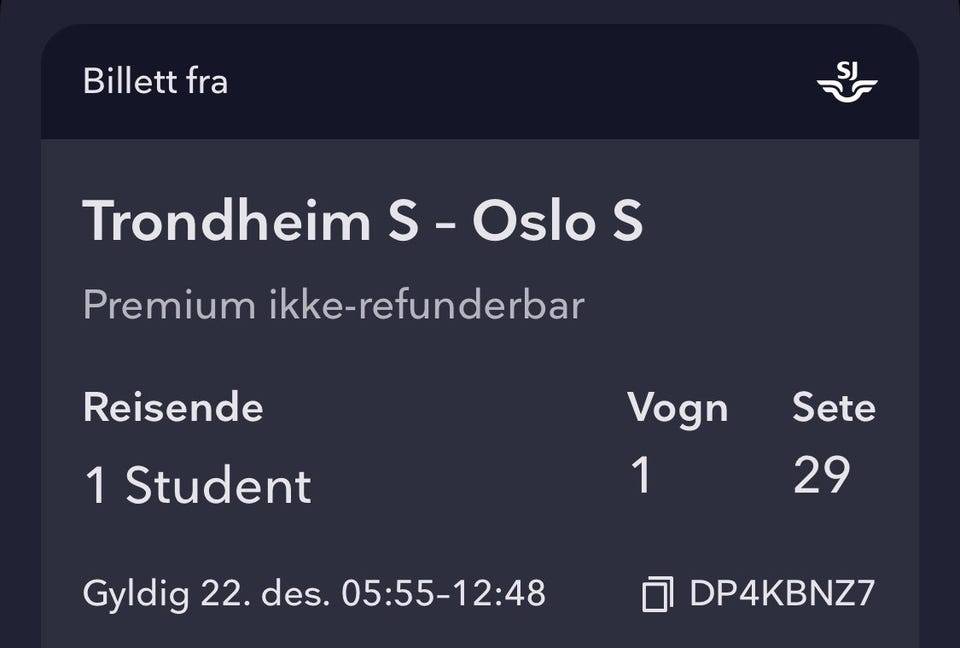Tap 'Oslo S' destination text
The height and width of the screenshot is (648, 960).
(558, 220)
